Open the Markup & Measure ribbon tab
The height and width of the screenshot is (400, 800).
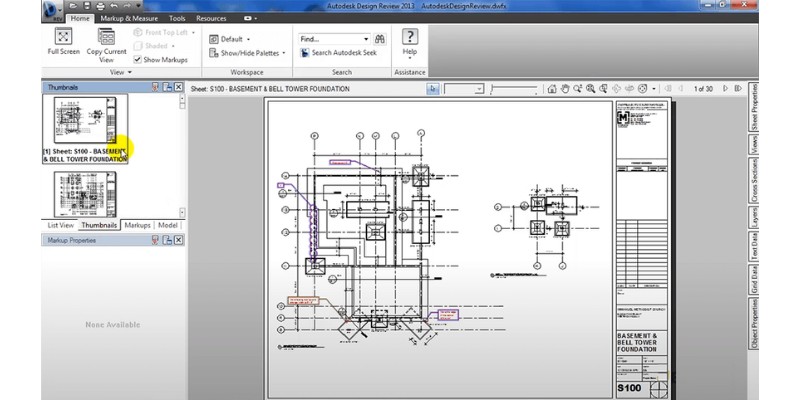tap(129, 18)
